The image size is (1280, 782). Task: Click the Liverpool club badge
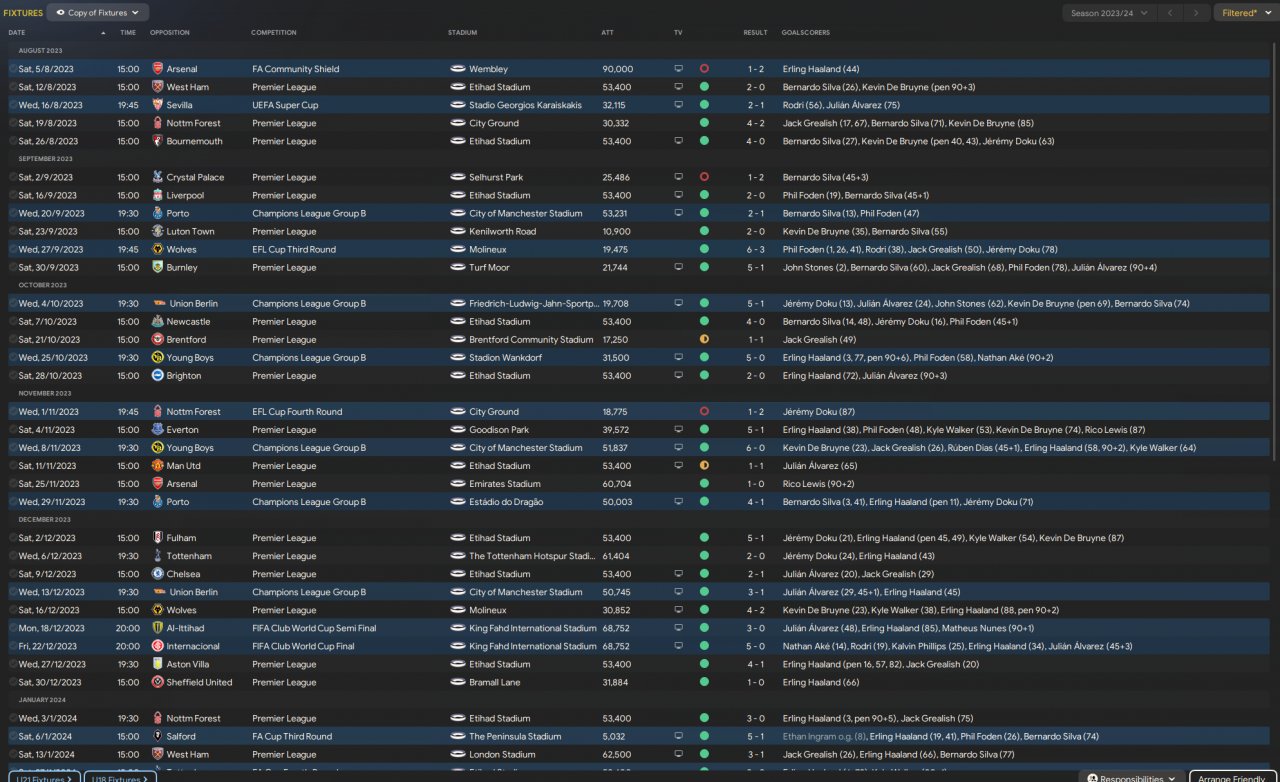(x=158, y=195)
